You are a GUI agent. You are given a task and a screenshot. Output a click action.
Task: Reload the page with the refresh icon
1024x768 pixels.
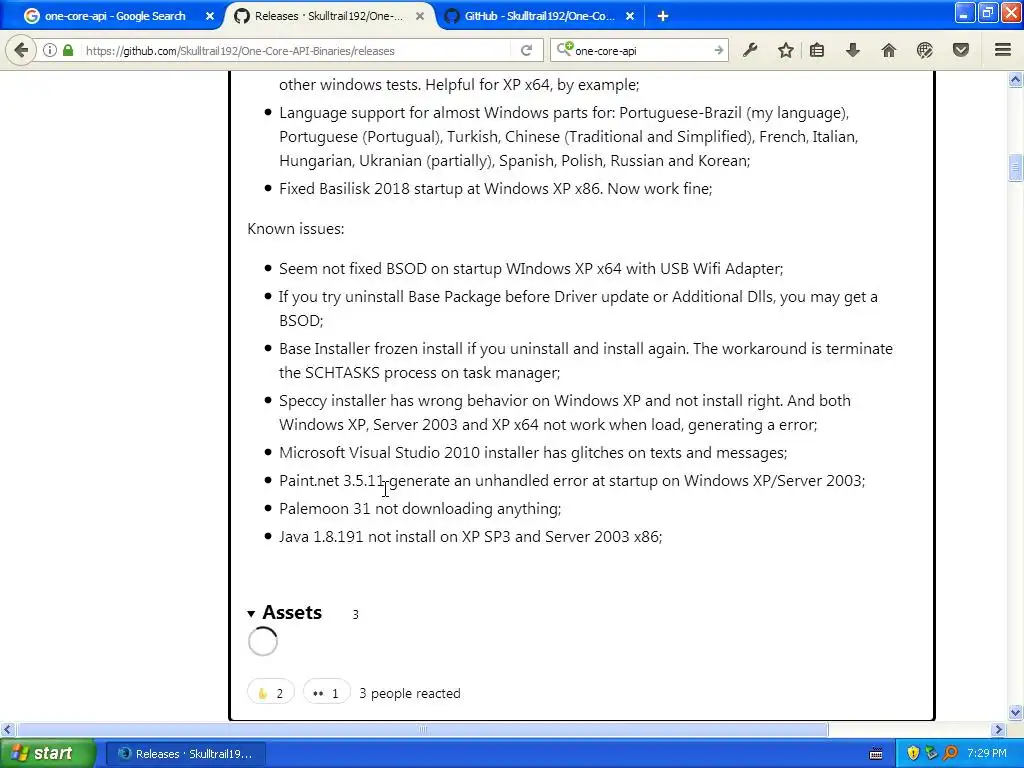pos(526,50)
